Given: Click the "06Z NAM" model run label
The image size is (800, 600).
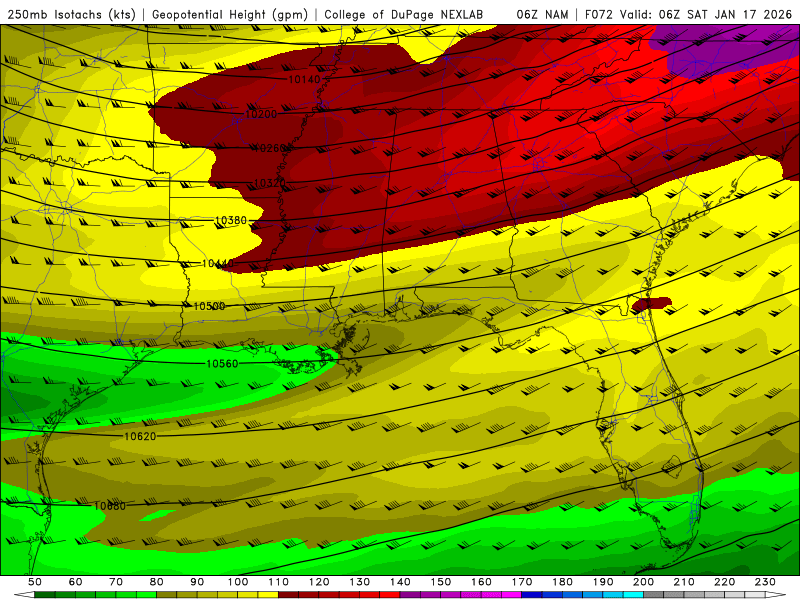Looking at the screenshot, I should 542,15.
